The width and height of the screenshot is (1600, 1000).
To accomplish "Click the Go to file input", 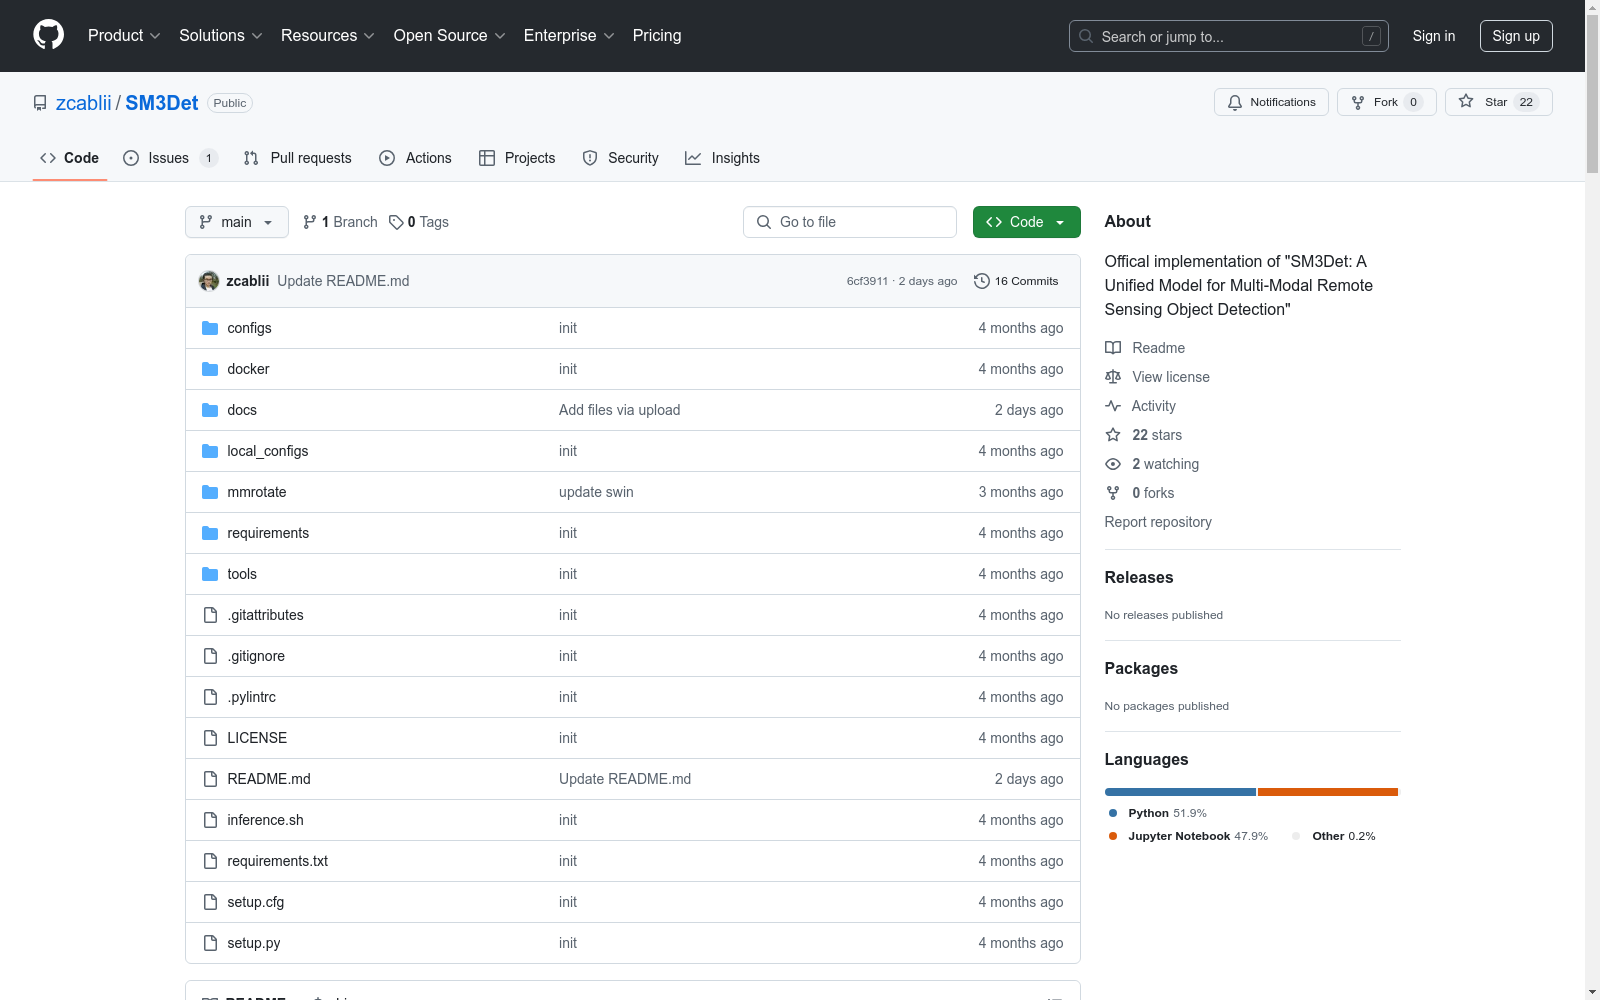I will [850, 222].
